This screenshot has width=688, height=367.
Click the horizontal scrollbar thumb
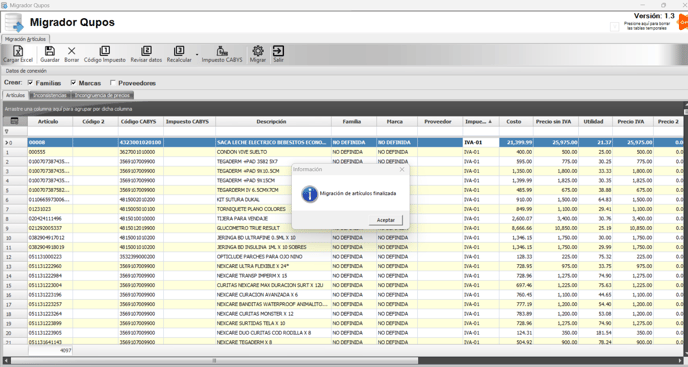(214, 360)
